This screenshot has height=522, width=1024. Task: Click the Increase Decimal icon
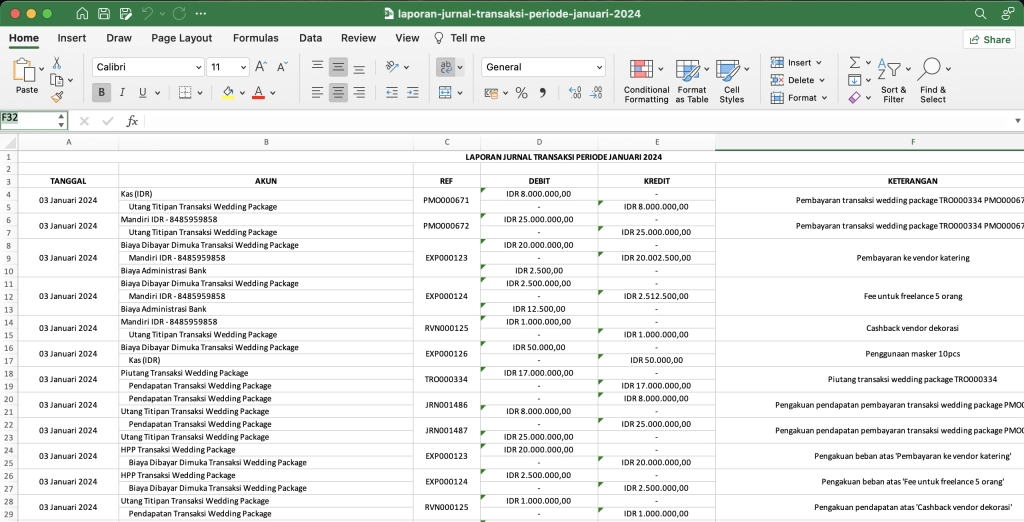[575, 93]
